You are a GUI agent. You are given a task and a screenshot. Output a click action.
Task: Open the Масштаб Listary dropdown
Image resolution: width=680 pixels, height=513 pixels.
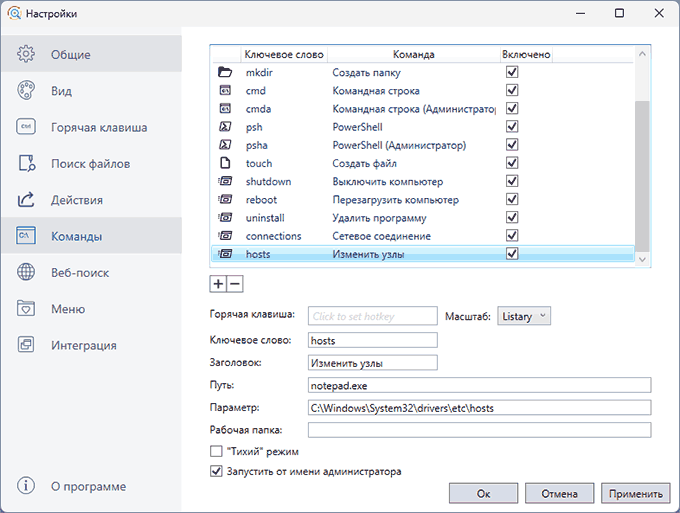pos(524,316)
